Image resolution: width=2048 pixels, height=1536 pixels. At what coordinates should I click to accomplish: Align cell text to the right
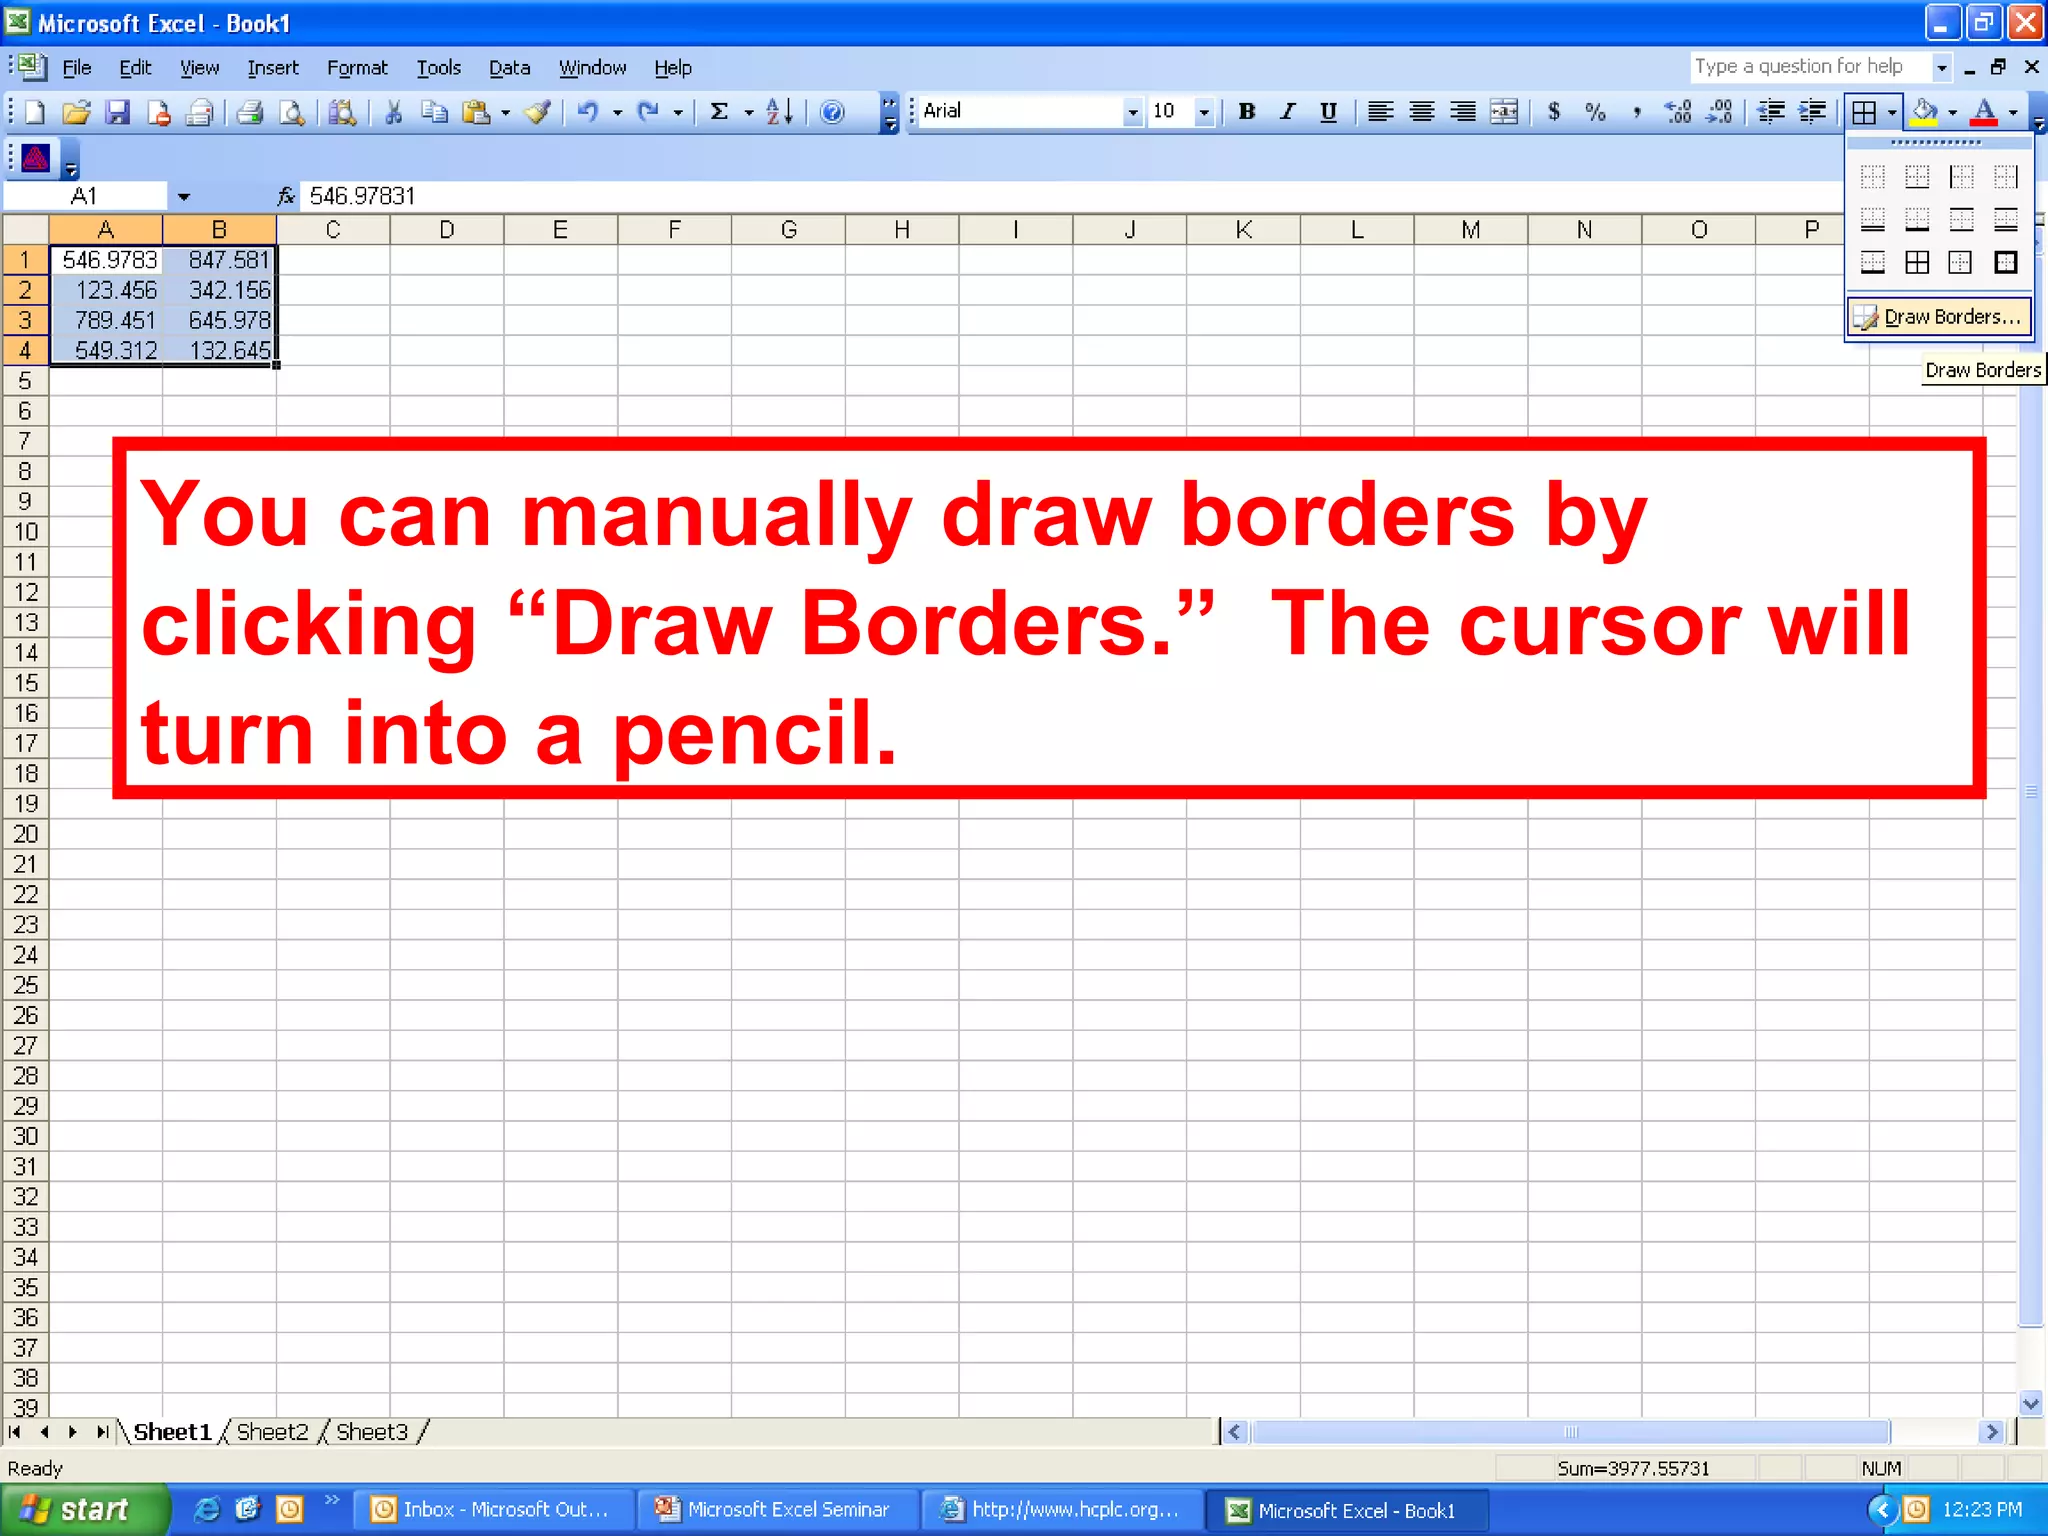[x=1462, y=112]
